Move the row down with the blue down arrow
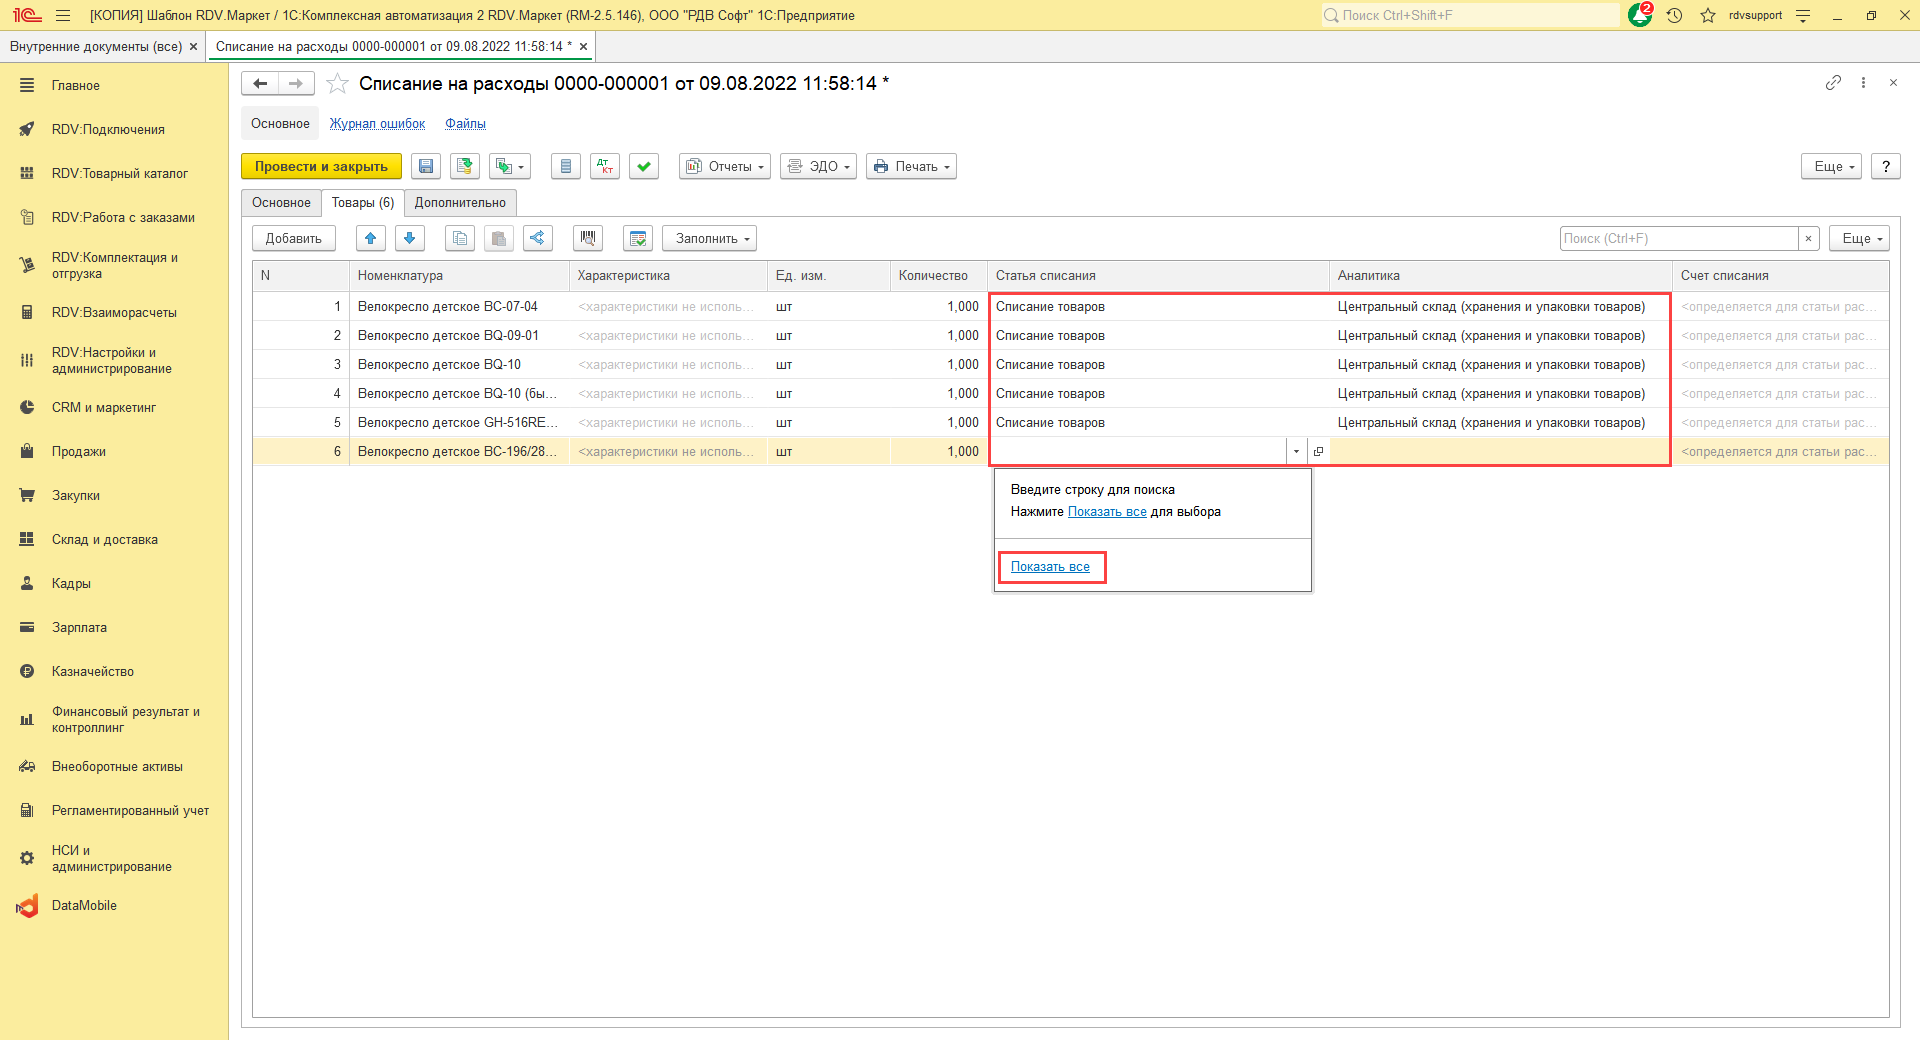 coord(410,238)
